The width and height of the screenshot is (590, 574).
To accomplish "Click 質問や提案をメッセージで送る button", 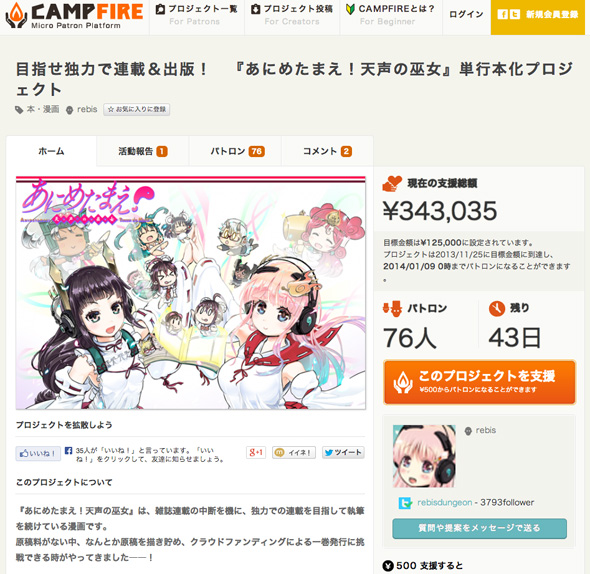I will [479, 528].
